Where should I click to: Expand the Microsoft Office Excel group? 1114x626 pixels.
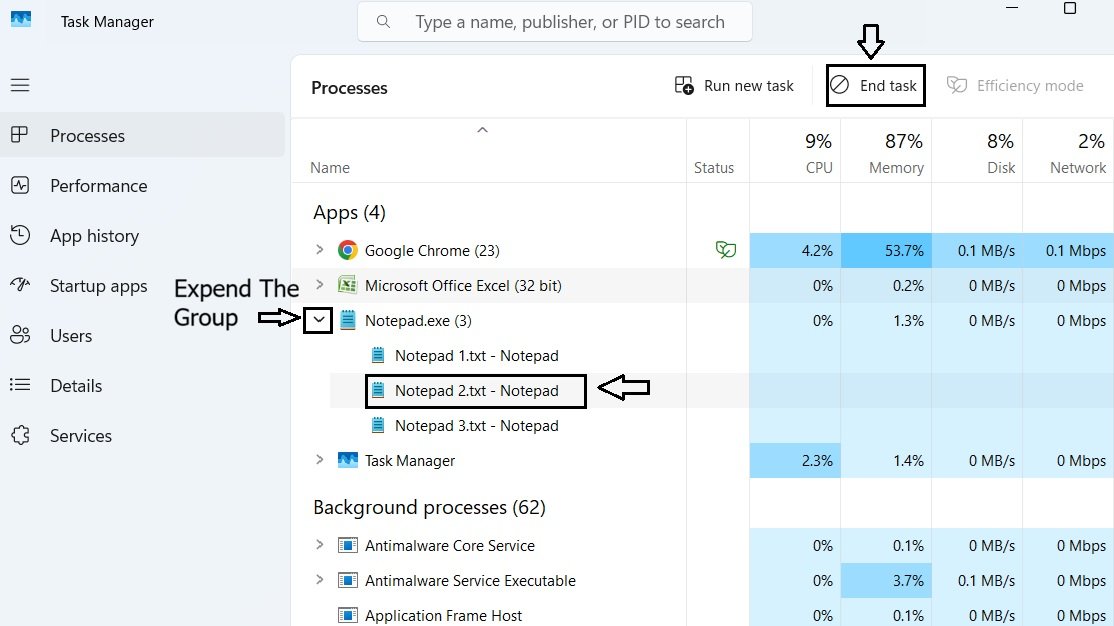320,284
